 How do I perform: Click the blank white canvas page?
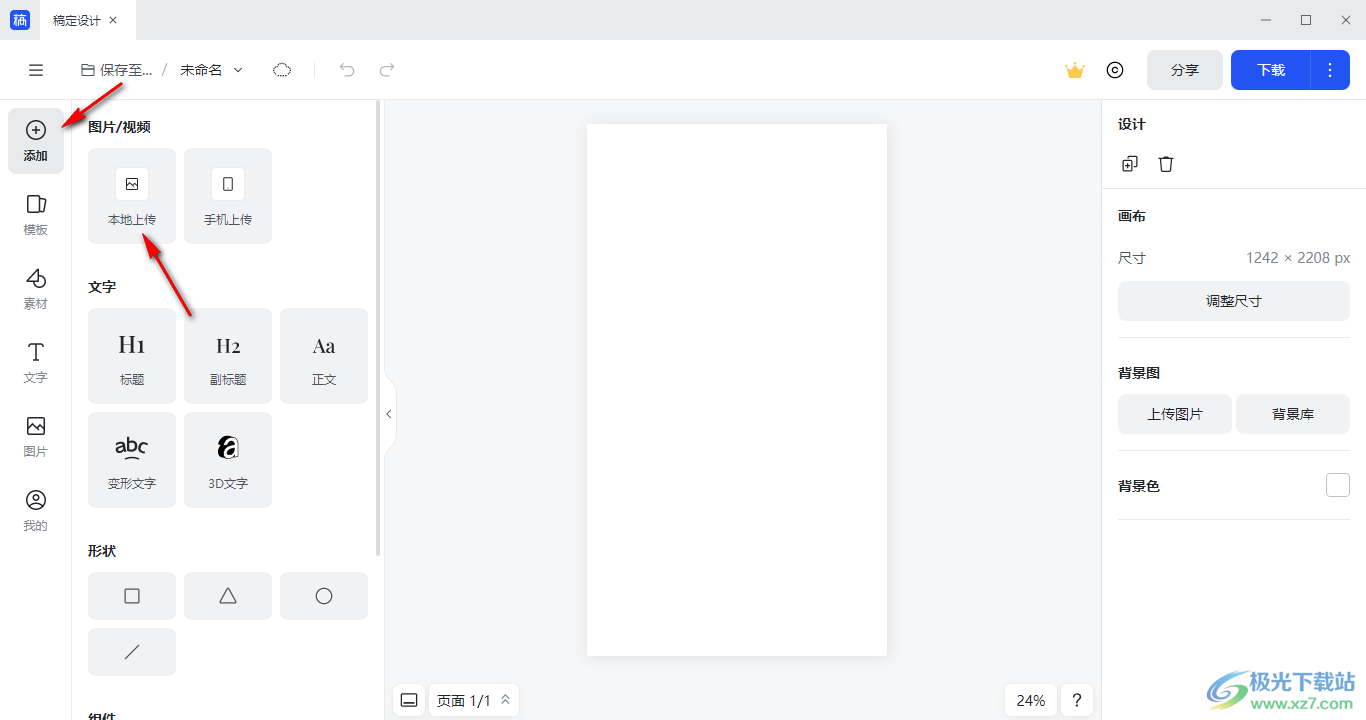[737, 390]
